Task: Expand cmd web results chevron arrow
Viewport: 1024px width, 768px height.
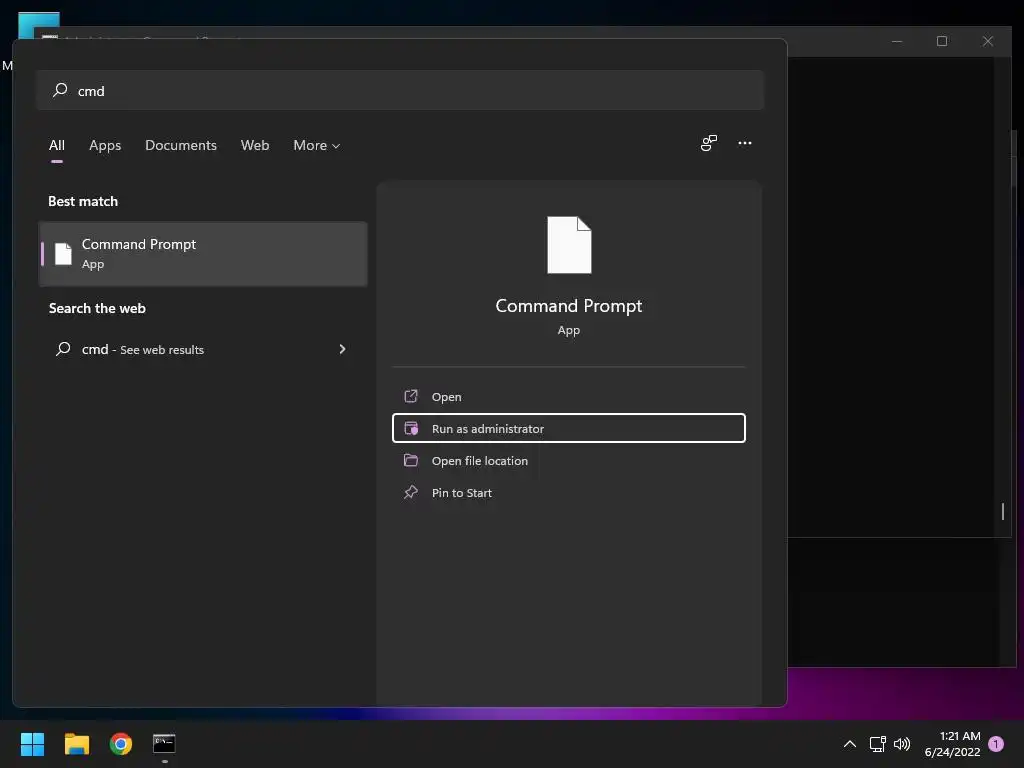Action: (x=342, y=349)
